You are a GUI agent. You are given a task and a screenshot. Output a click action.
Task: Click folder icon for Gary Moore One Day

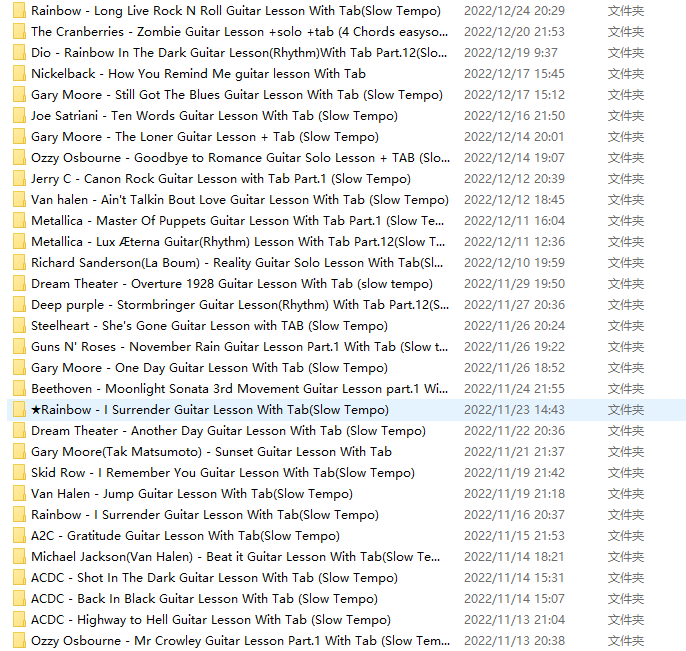[x=19, y=368]
